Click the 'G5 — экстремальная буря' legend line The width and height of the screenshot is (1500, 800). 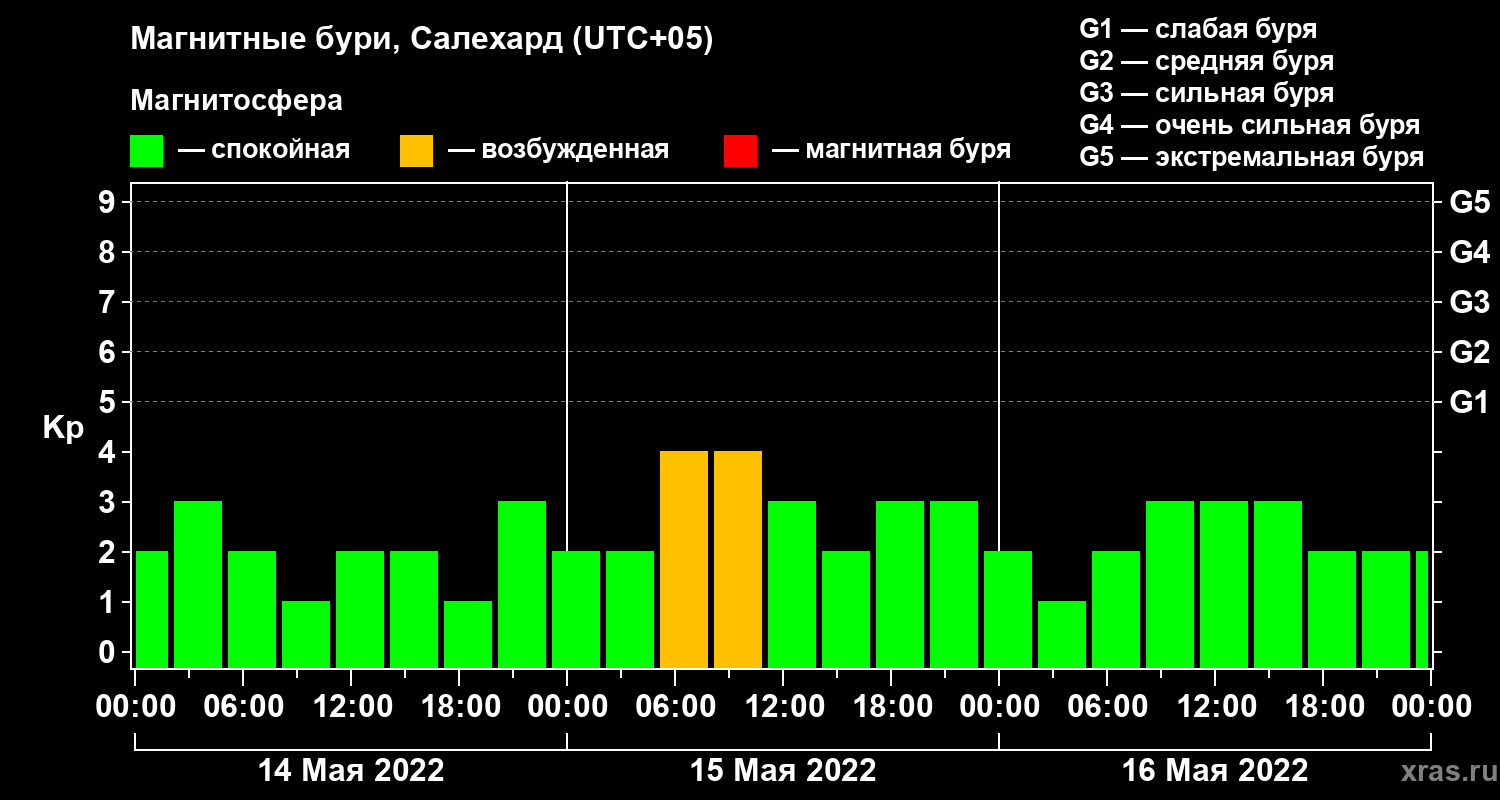1252,157
